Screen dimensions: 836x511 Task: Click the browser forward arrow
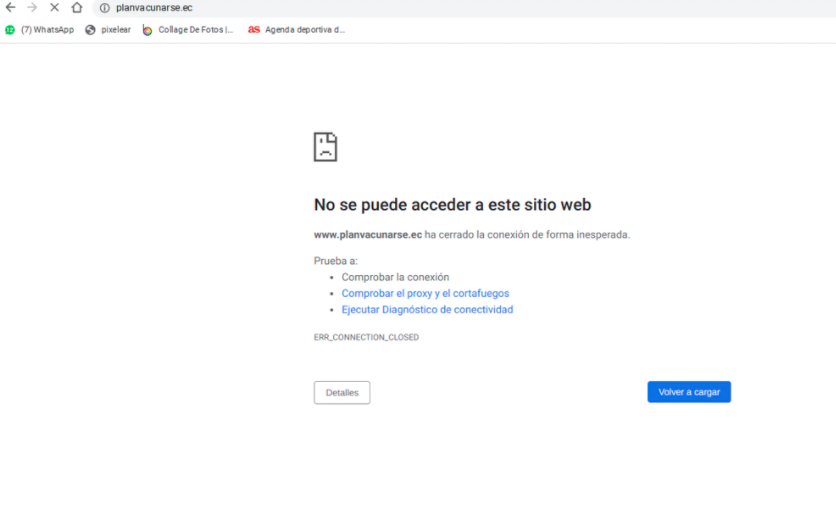[x=32, y=7]
